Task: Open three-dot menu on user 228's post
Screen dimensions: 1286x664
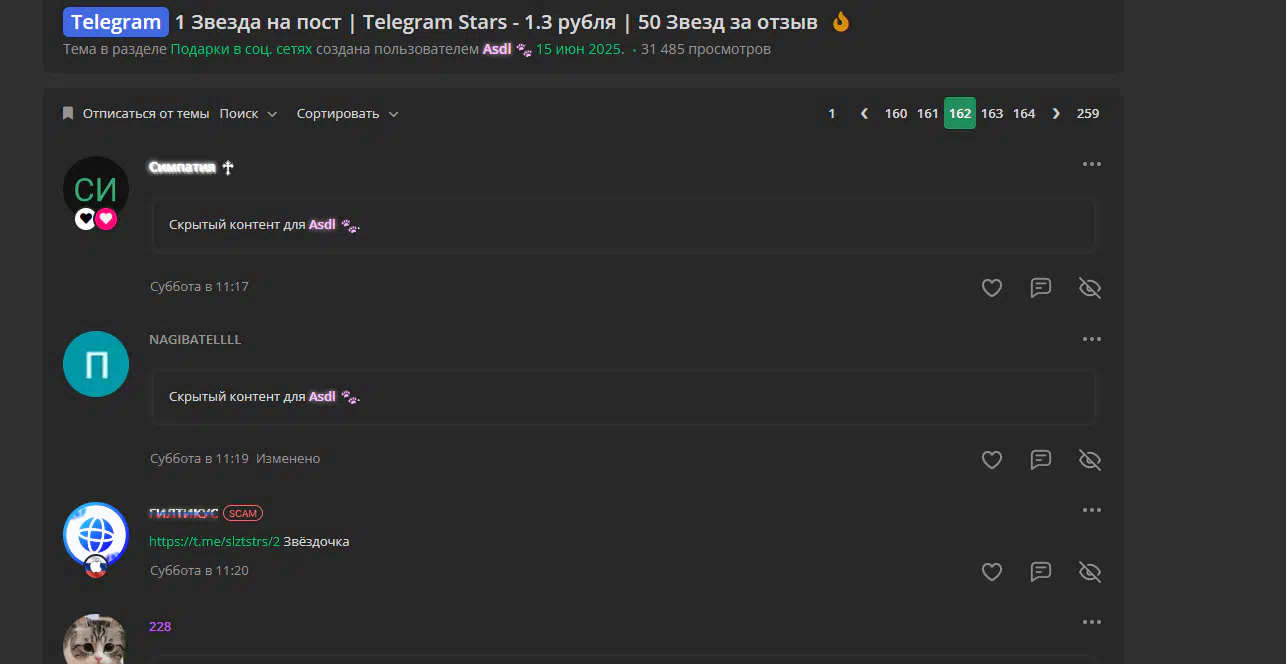Action: (x=1091, y=622)
